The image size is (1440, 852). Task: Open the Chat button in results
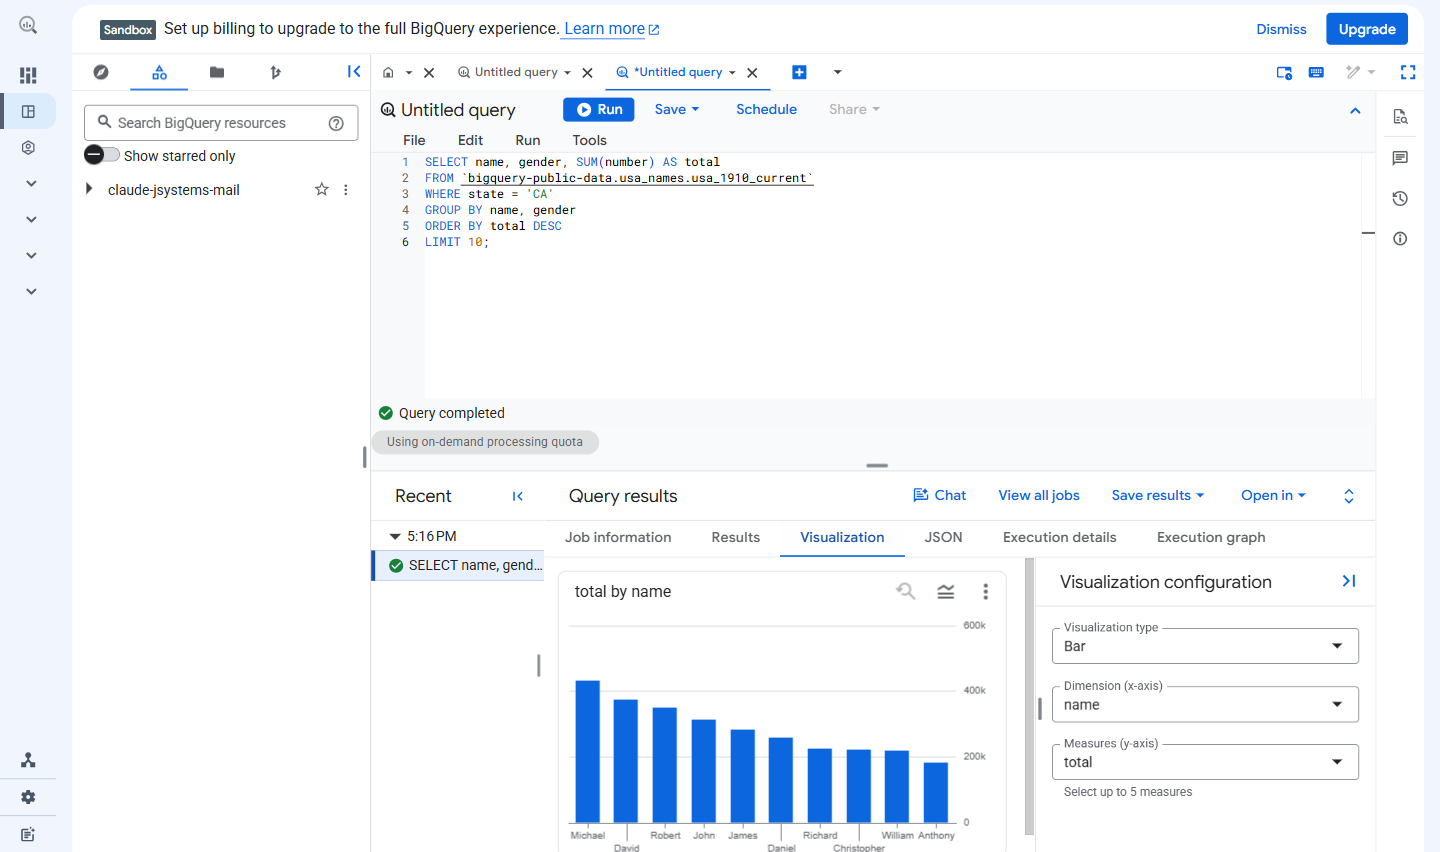[940, 495]
